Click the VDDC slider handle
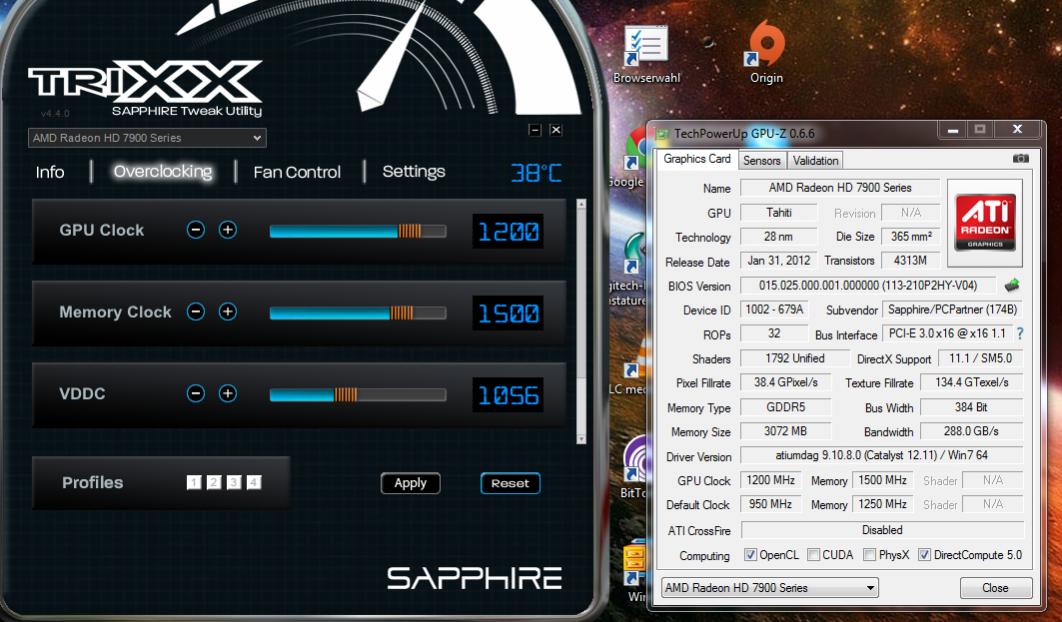The width and height of the screenshot is (1062, 622). (345, 395)
